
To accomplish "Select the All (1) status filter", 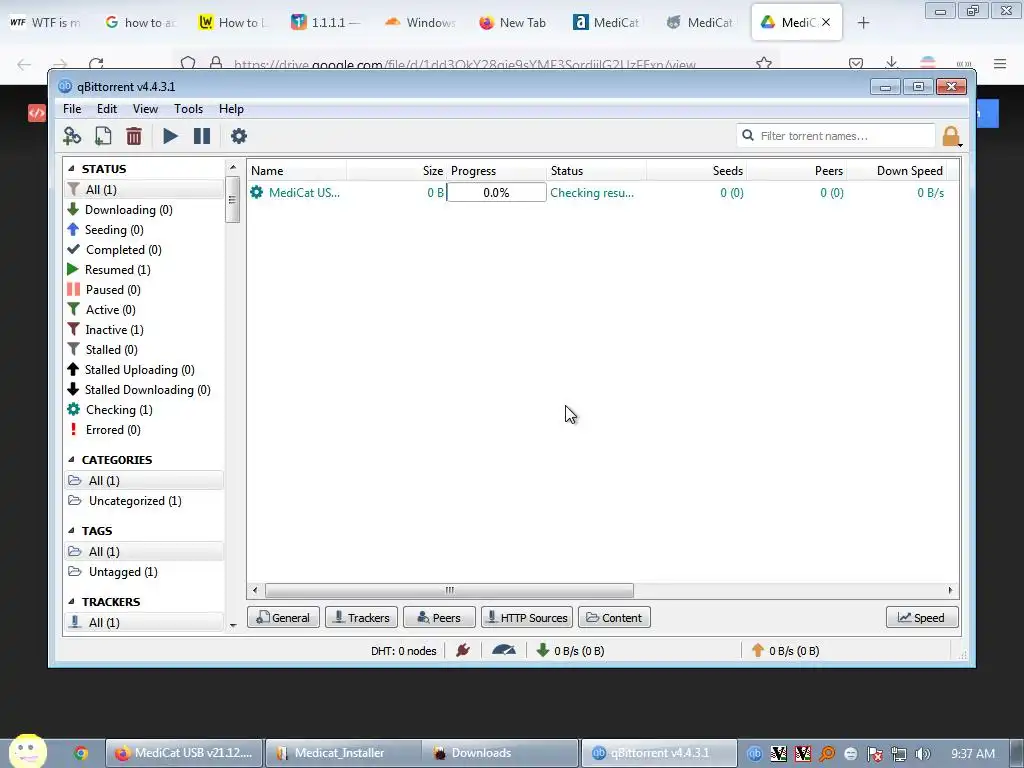I will coord(144,189).
